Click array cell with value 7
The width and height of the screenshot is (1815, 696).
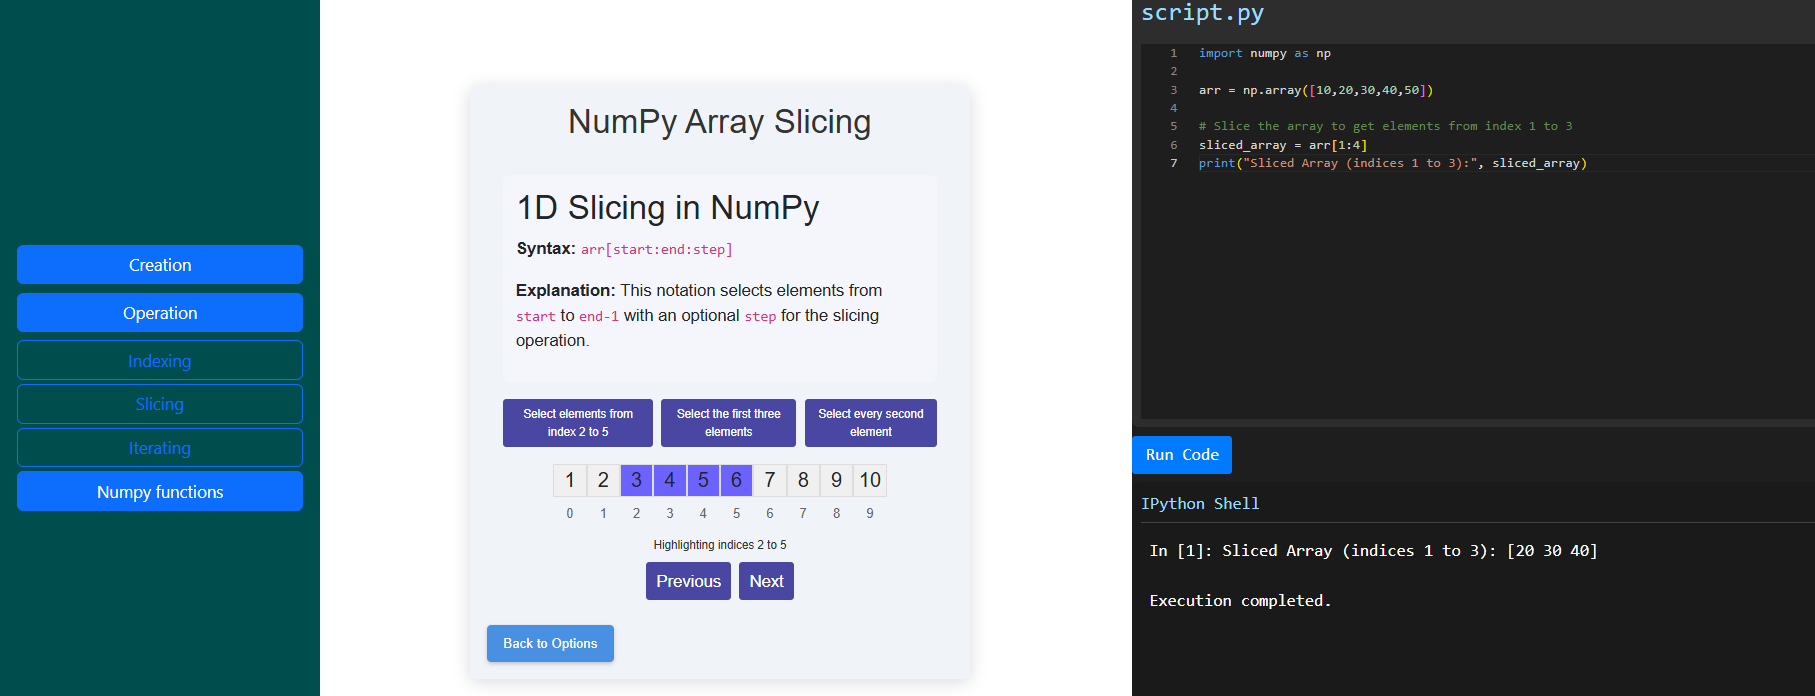point(770,480)
